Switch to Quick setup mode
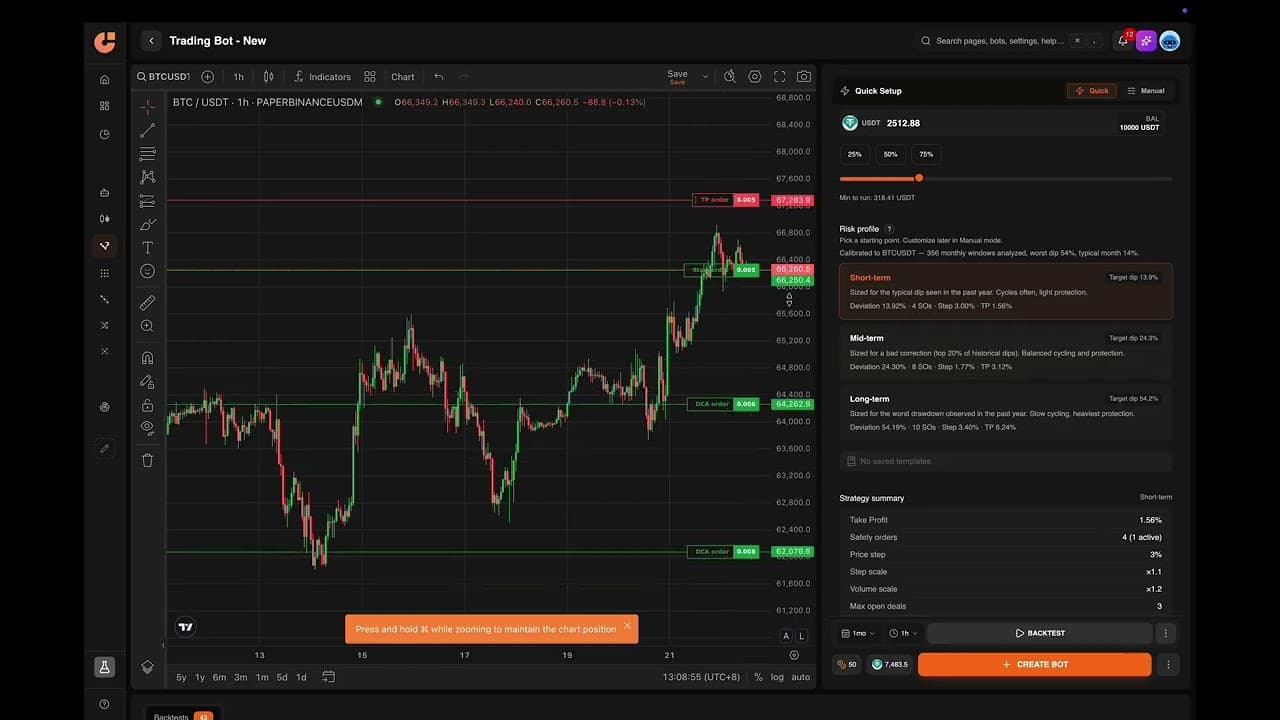 click(x=1091, y=91)
